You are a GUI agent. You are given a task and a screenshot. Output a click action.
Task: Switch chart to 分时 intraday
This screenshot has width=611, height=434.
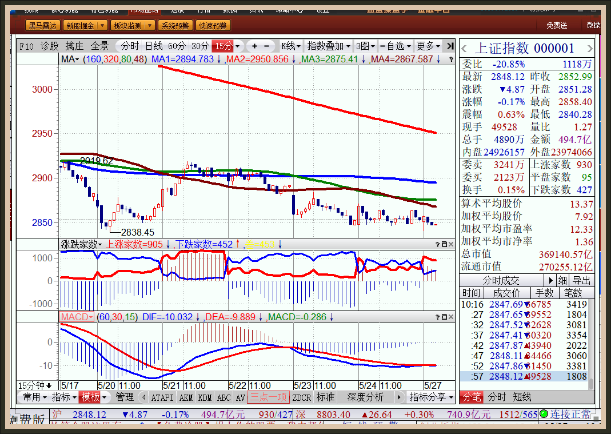pos(130,46)
